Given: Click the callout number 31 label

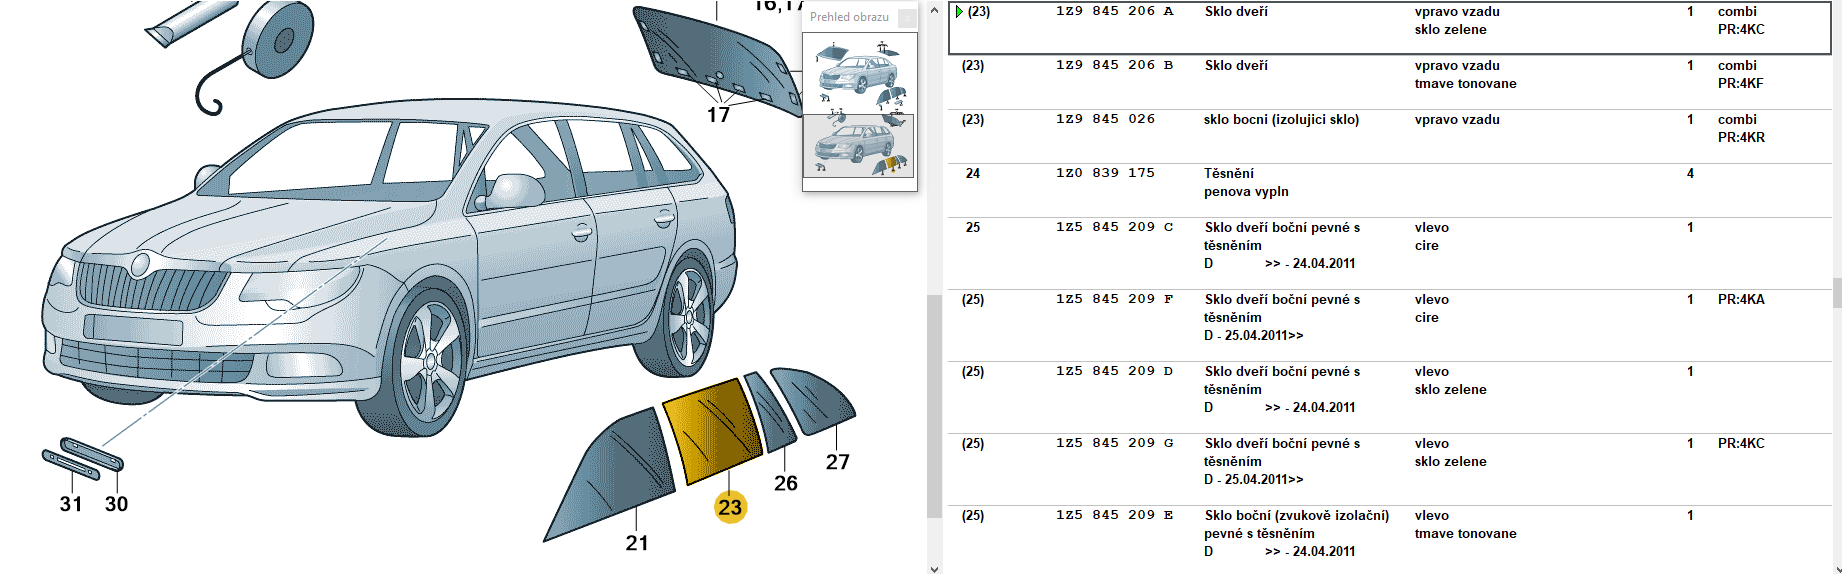Looking at the screenshot, I should pos(71,504).
